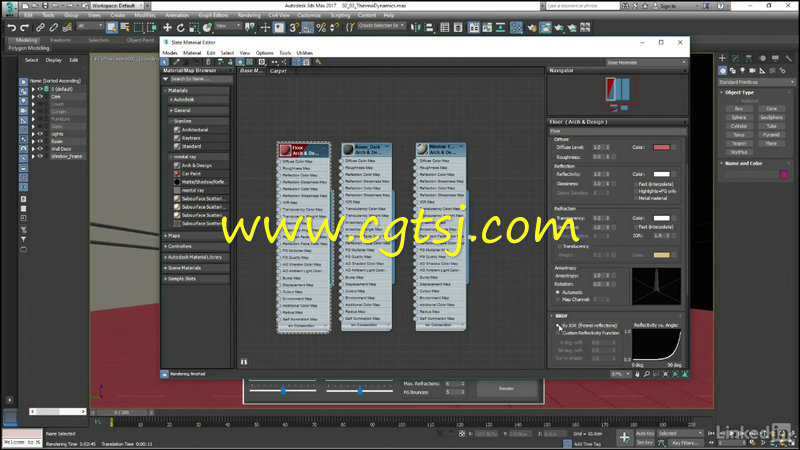Viewport: 800px width, 450px height.
Task: Open the Translucency tan color swatch
Action: click(661, 255)
